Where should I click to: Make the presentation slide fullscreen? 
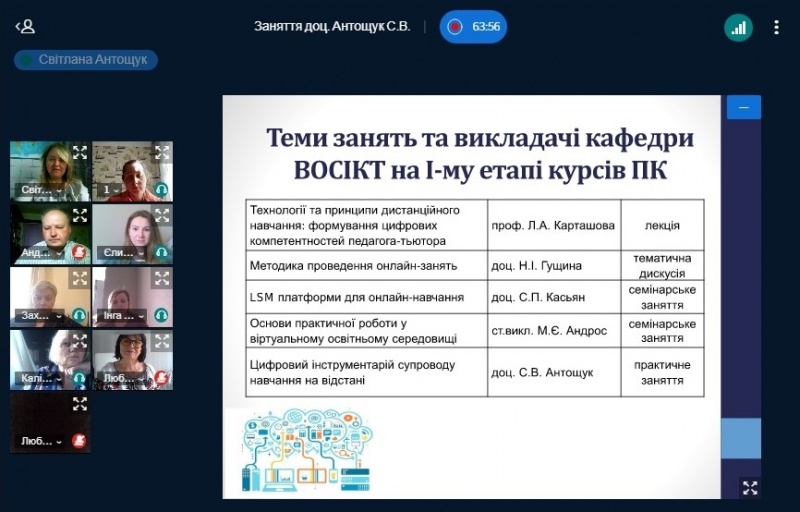pos(749,488)
